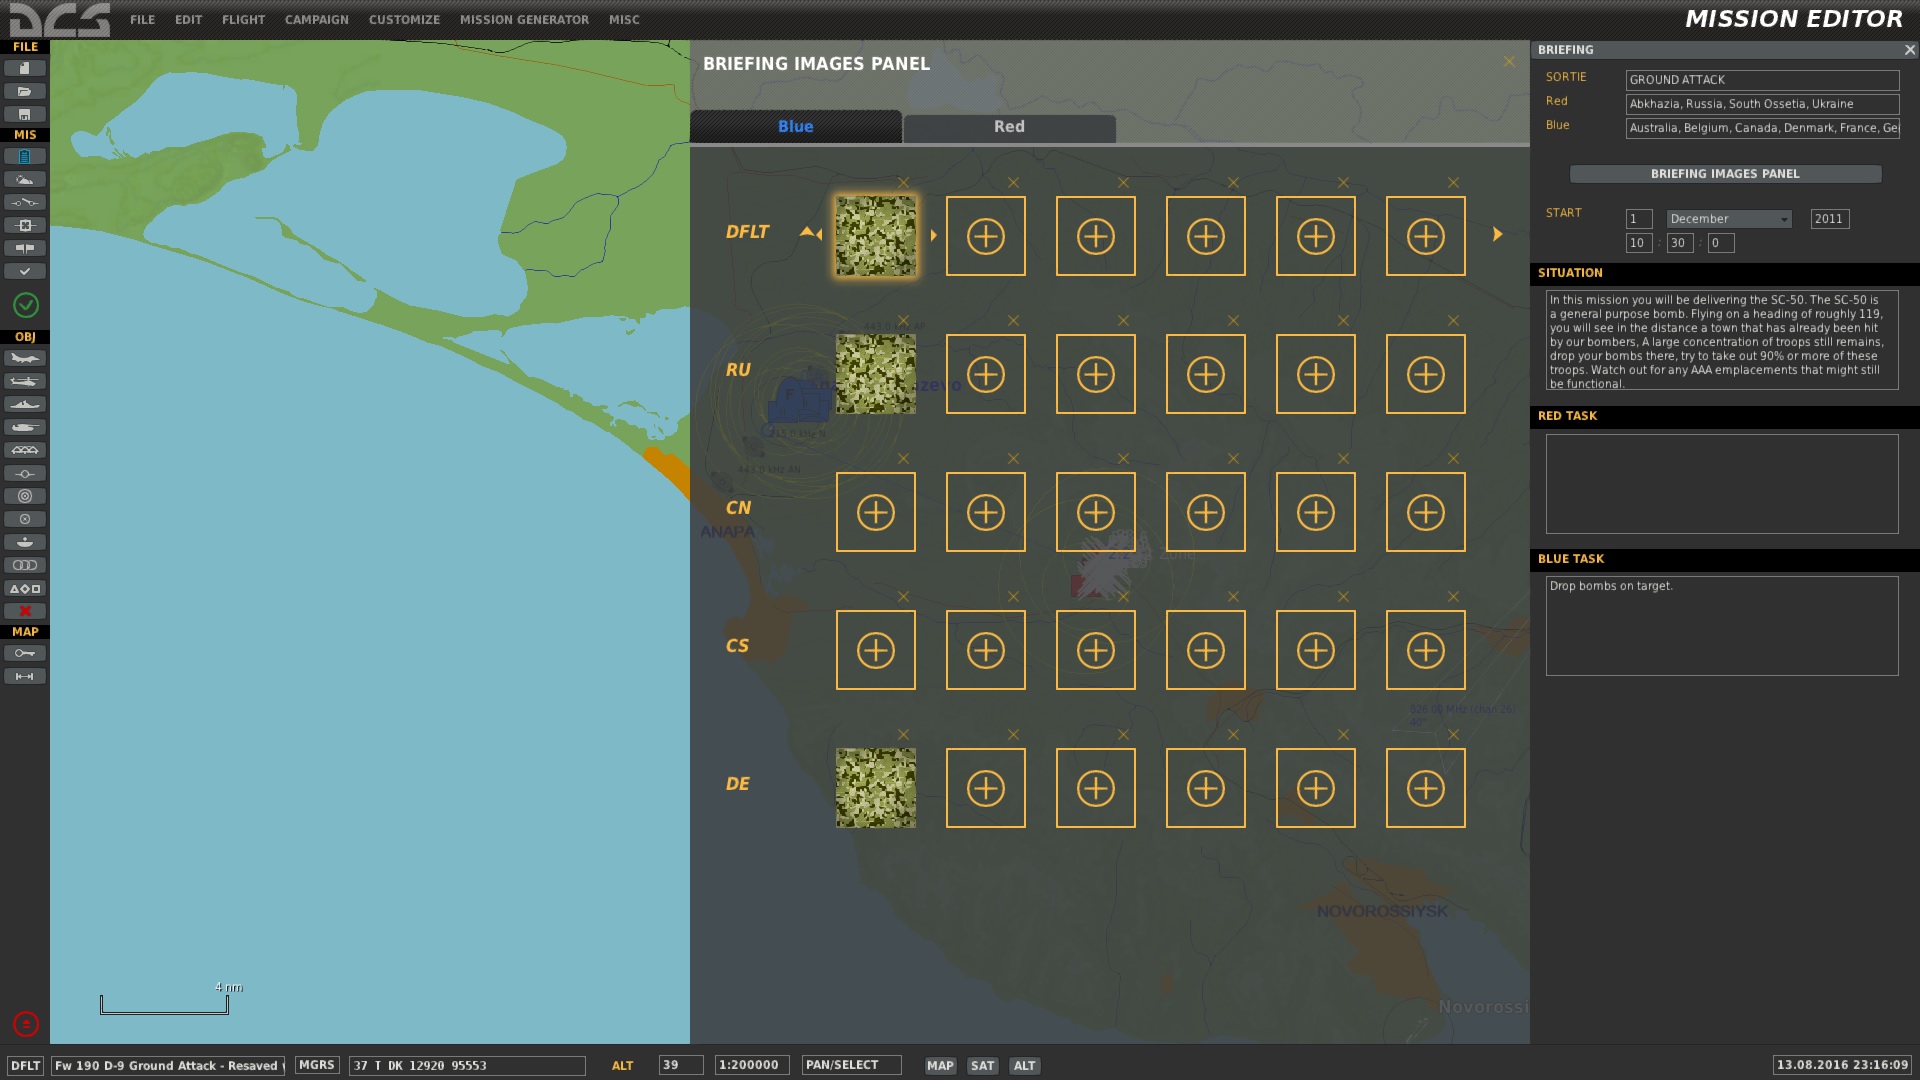Image resolution: width=1920 pixels, height=1080 pixels.
Task: Click the red X remove object icon
Action: click(25, 611)
